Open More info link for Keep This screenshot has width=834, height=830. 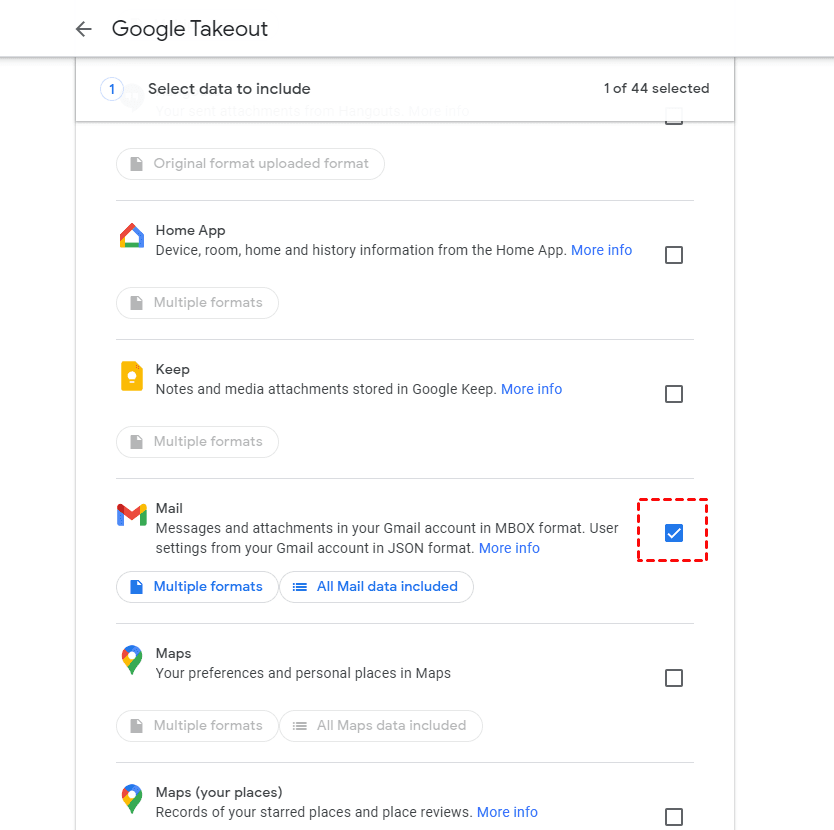(x=531, y=389)
